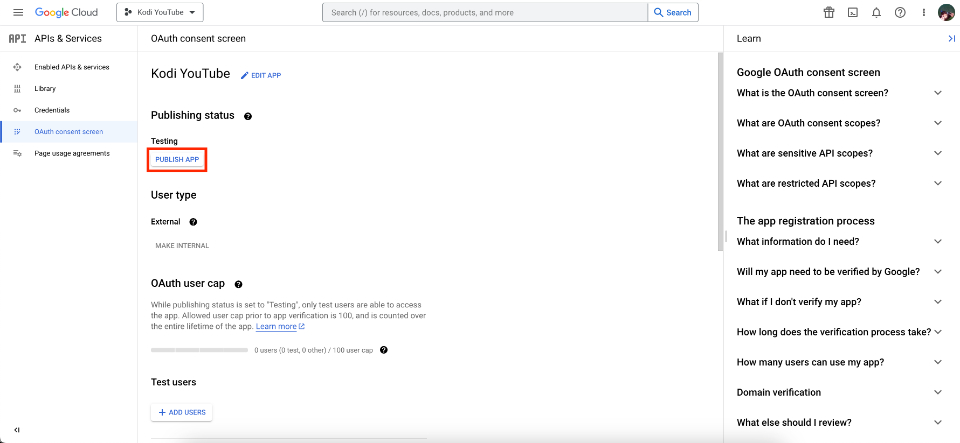Click the PUBLISH APP button
The height and width of the screenshot is (443, 960).
pyautogui.click(x=177, y=159)
